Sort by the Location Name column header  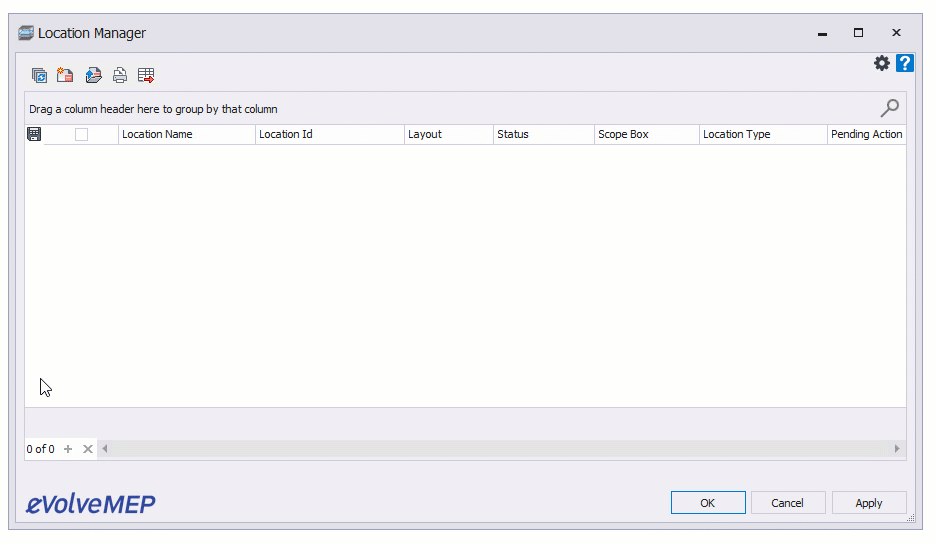tap(187, 134)
